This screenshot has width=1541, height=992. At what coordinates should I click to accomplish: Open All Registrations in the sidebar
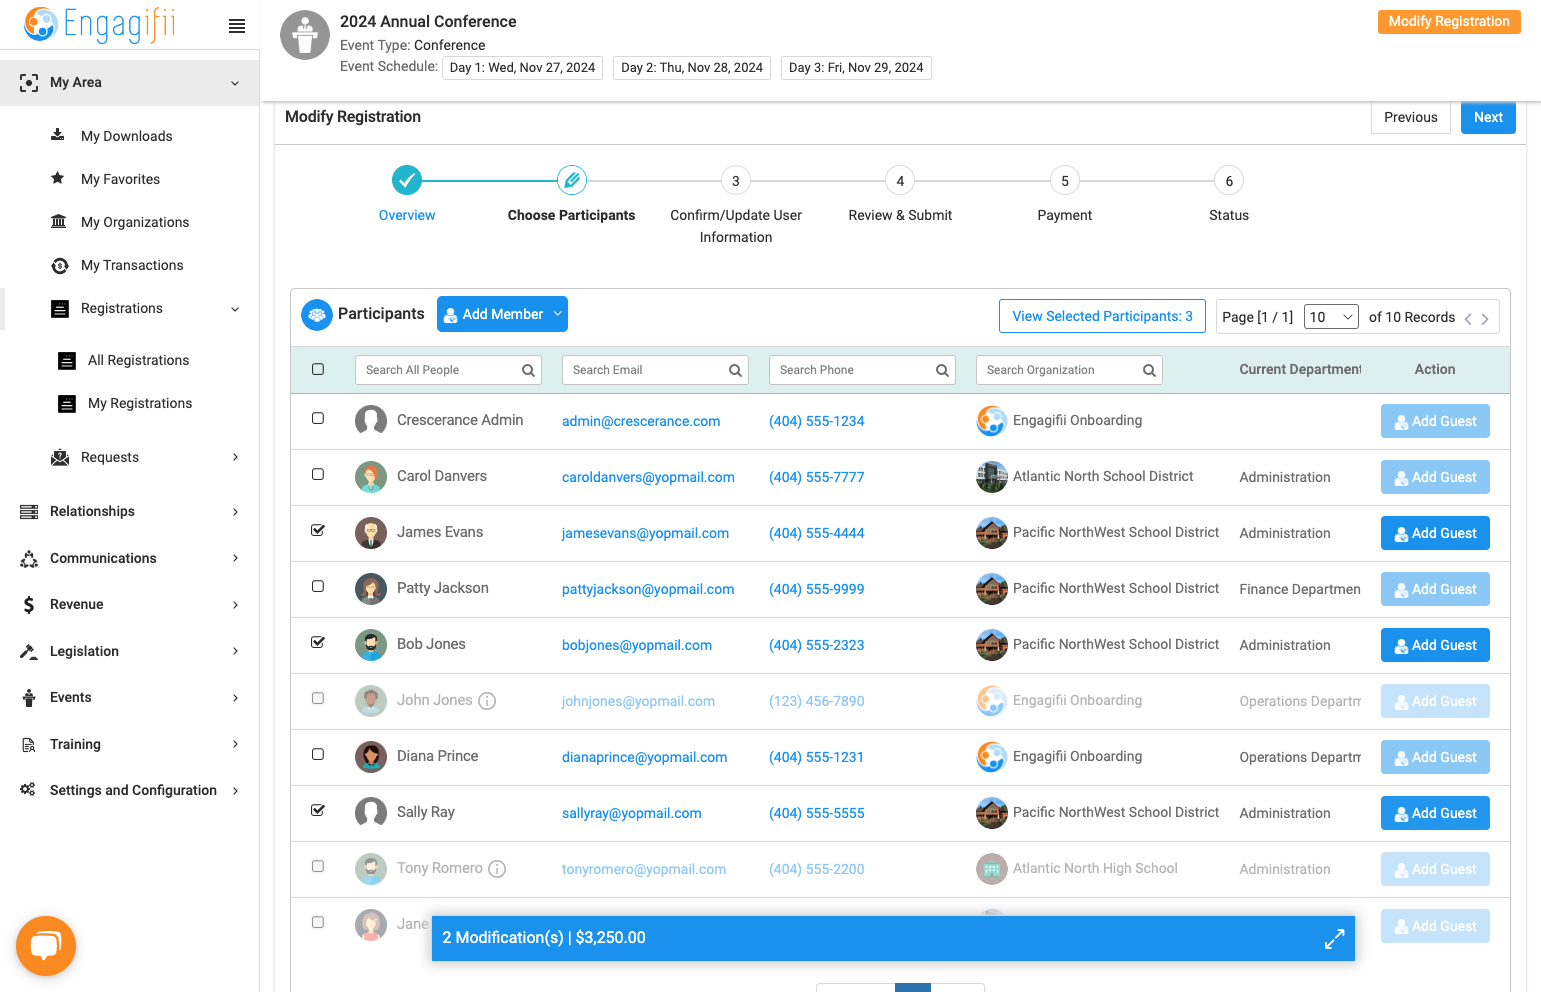pos(138,360)
